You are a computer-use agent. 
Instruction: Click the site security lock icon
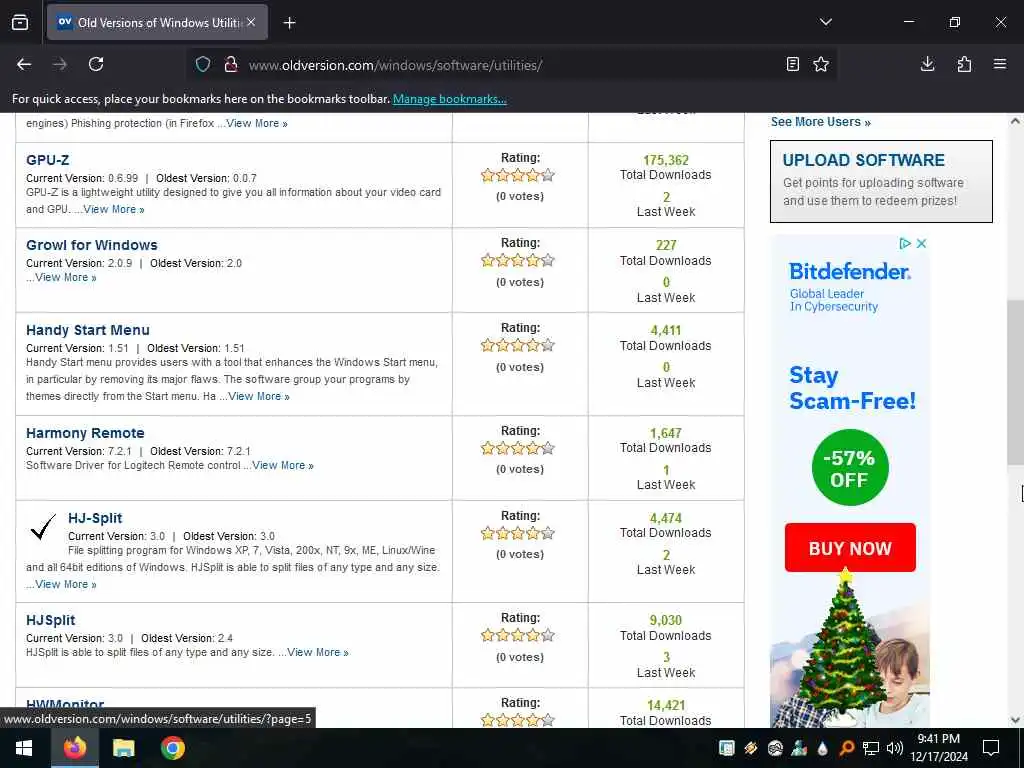pyautogui.click(x=230, y=64)
